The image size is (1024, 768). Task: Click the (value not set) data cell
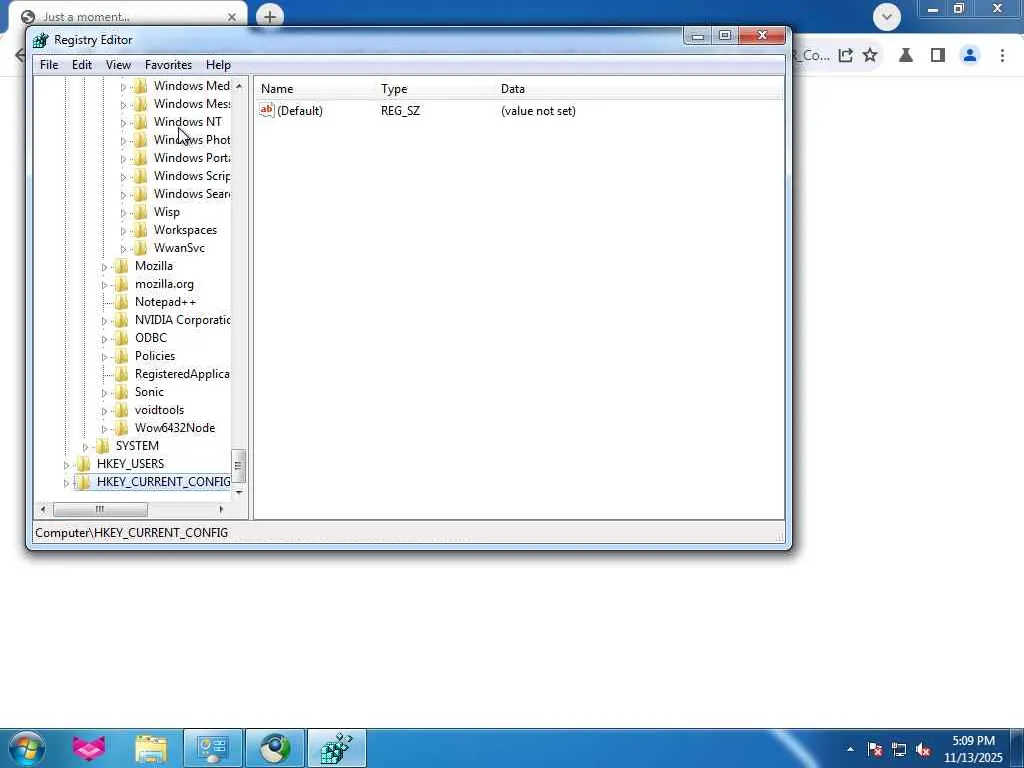538,111
